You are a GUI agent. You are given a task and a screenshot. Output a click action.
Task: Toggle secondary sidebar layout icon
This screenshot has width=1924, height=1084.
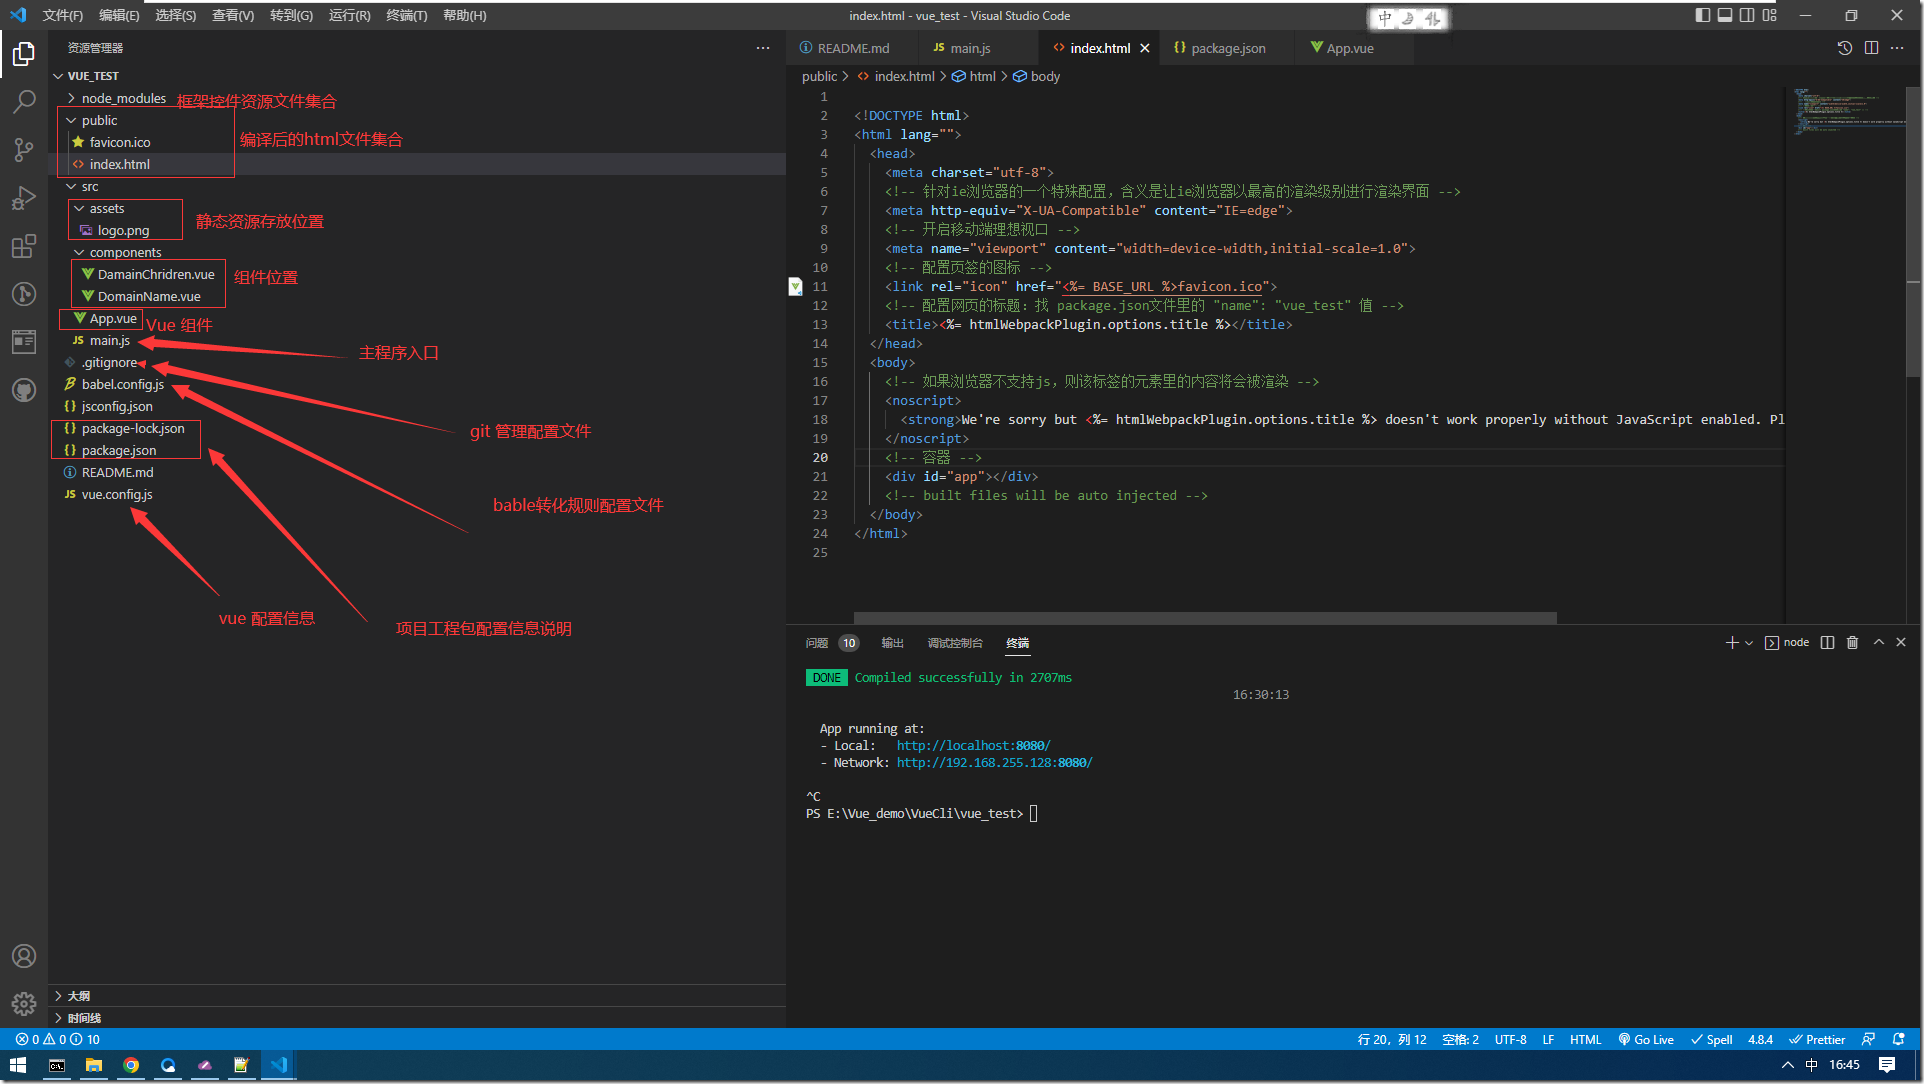click(1747, 15)
